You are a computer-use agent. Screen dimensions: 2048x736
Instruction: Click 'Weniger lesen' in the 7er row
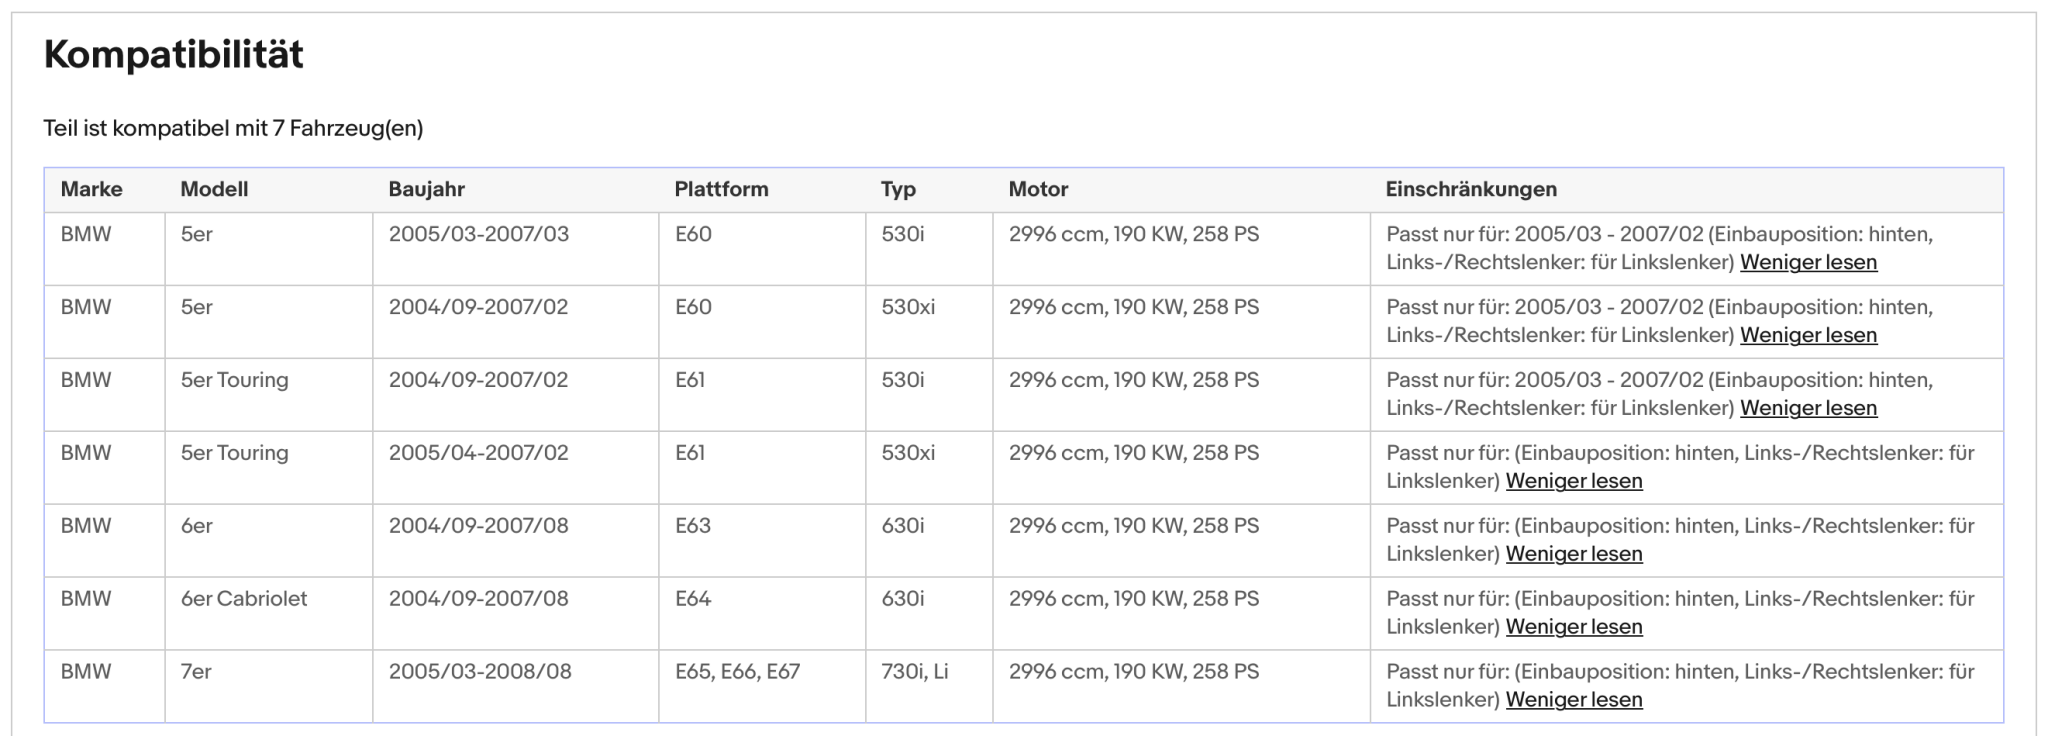tap(1574, 700)
